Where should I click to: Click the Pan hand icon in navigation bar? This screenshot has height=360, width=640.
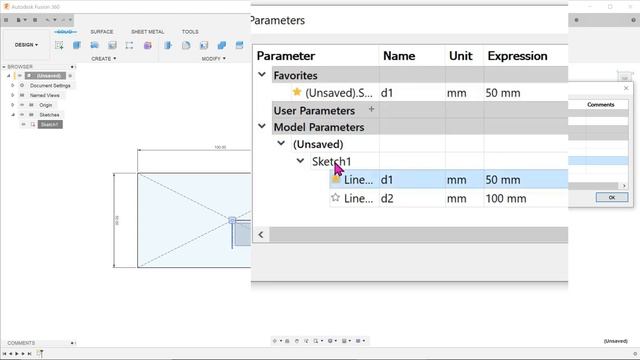(x=297, y=341)
